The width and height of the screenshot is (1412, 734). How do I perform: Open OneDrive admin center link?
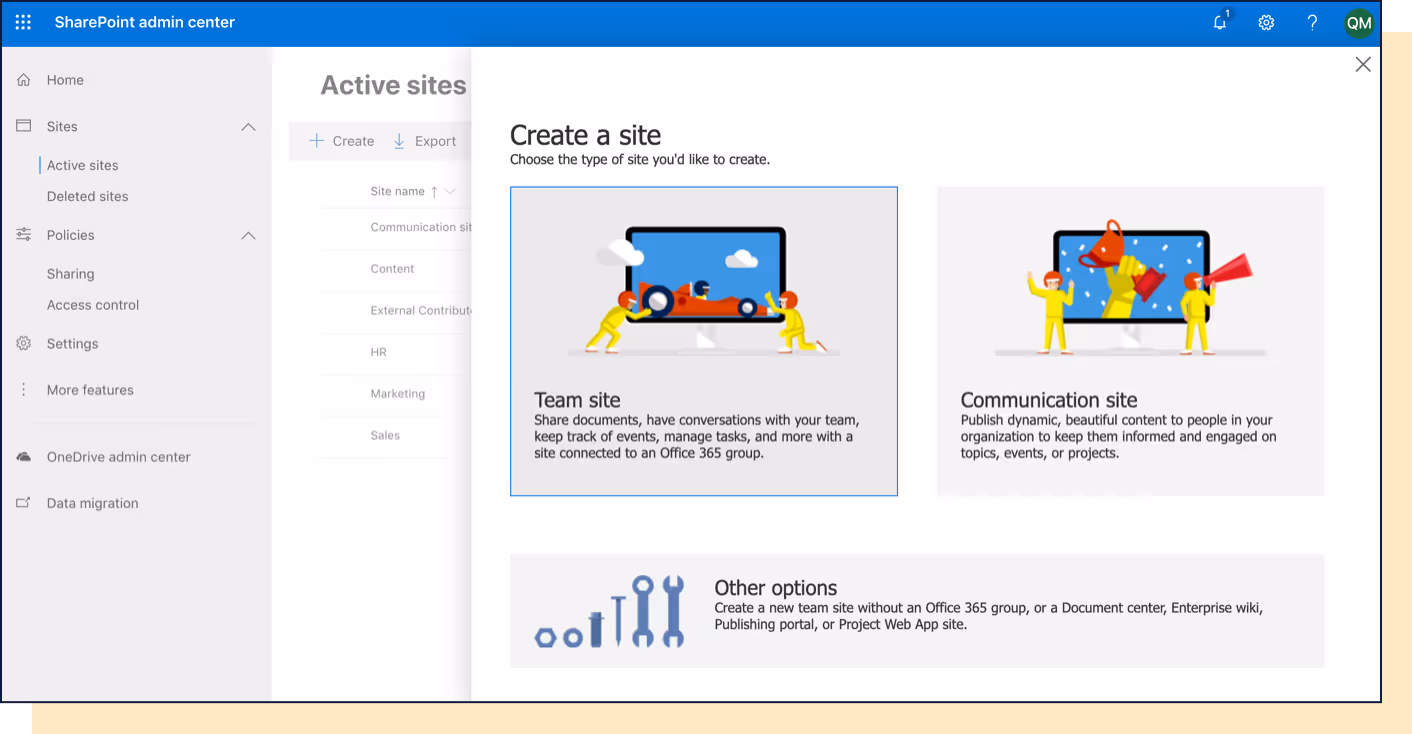(x=119, y=457)
